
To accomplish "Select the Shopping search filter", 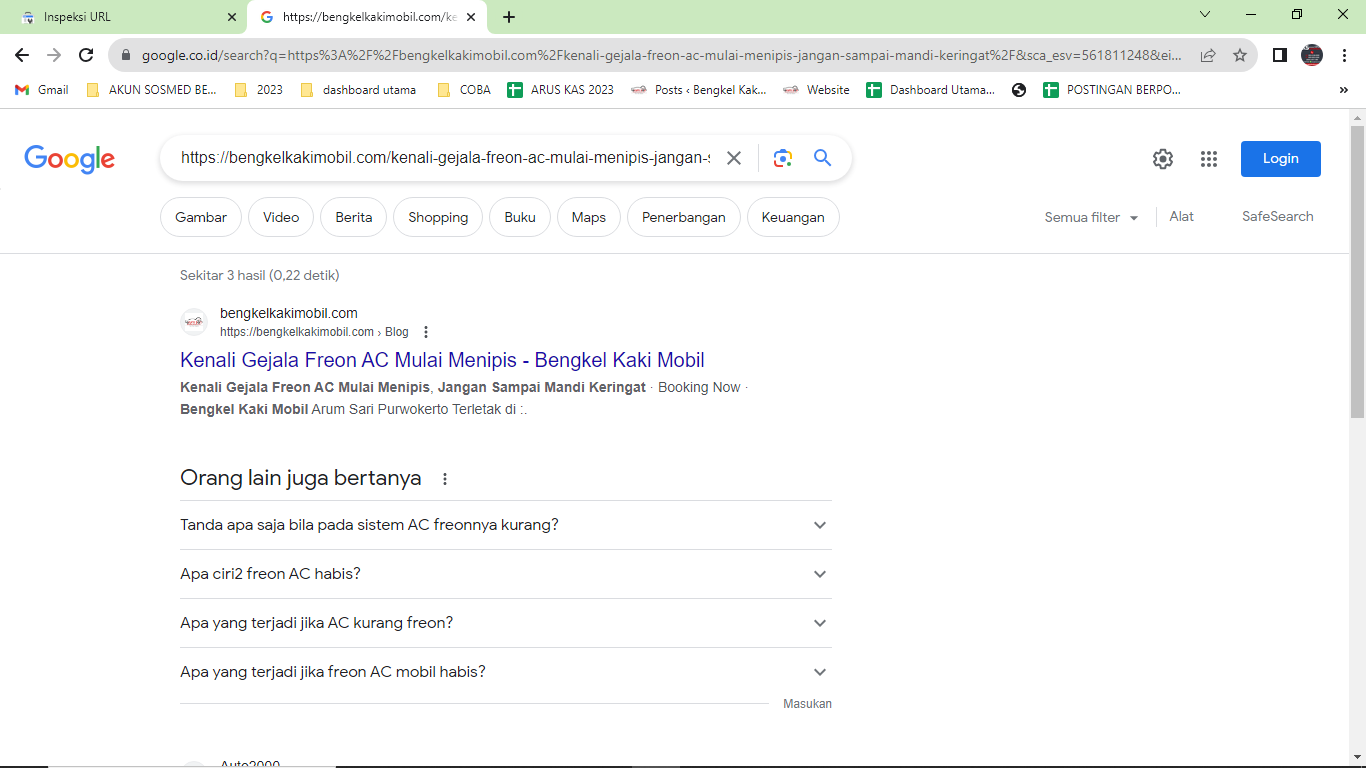I will pyautogui.click(x=438, y=217).
